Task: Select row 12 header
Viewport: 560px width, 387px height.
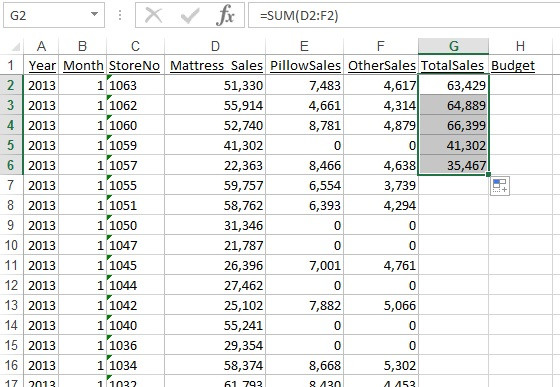Action: coord(11,285)
